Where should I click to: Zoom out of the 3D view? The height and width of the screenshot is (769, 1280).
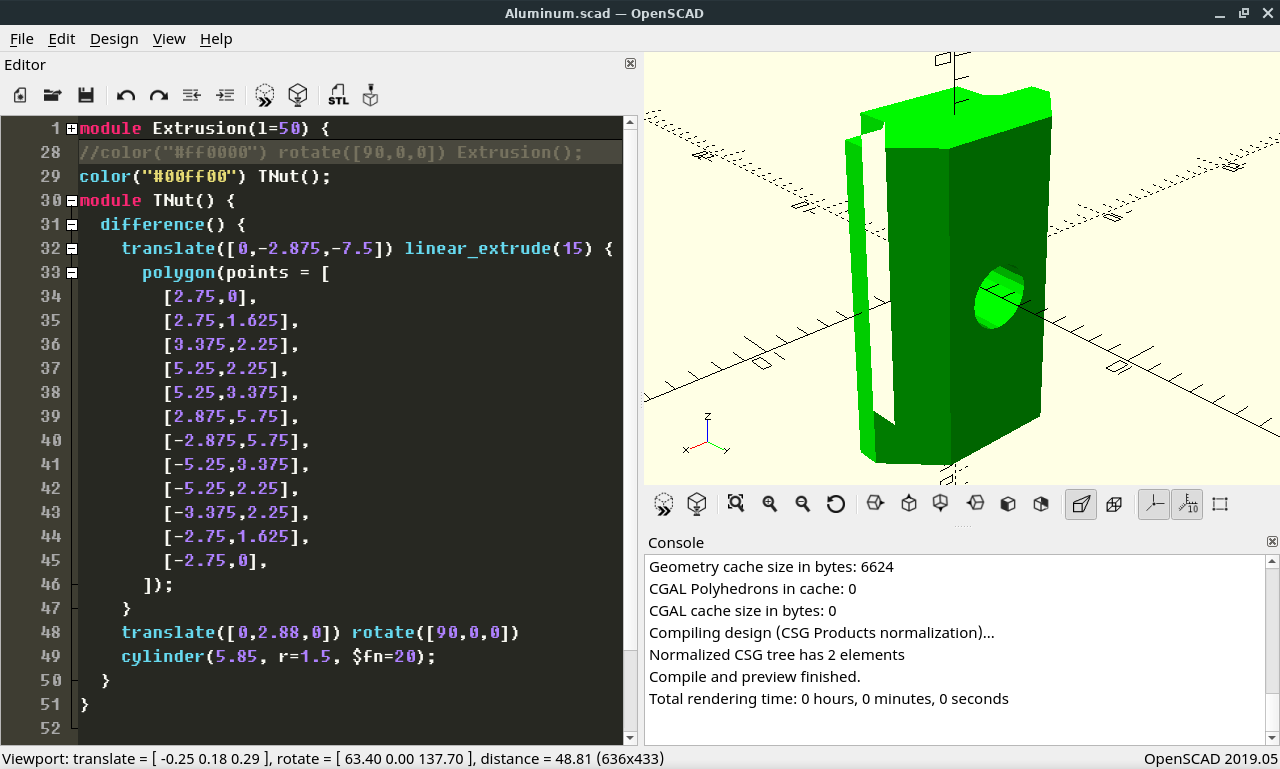coord(803,504)
